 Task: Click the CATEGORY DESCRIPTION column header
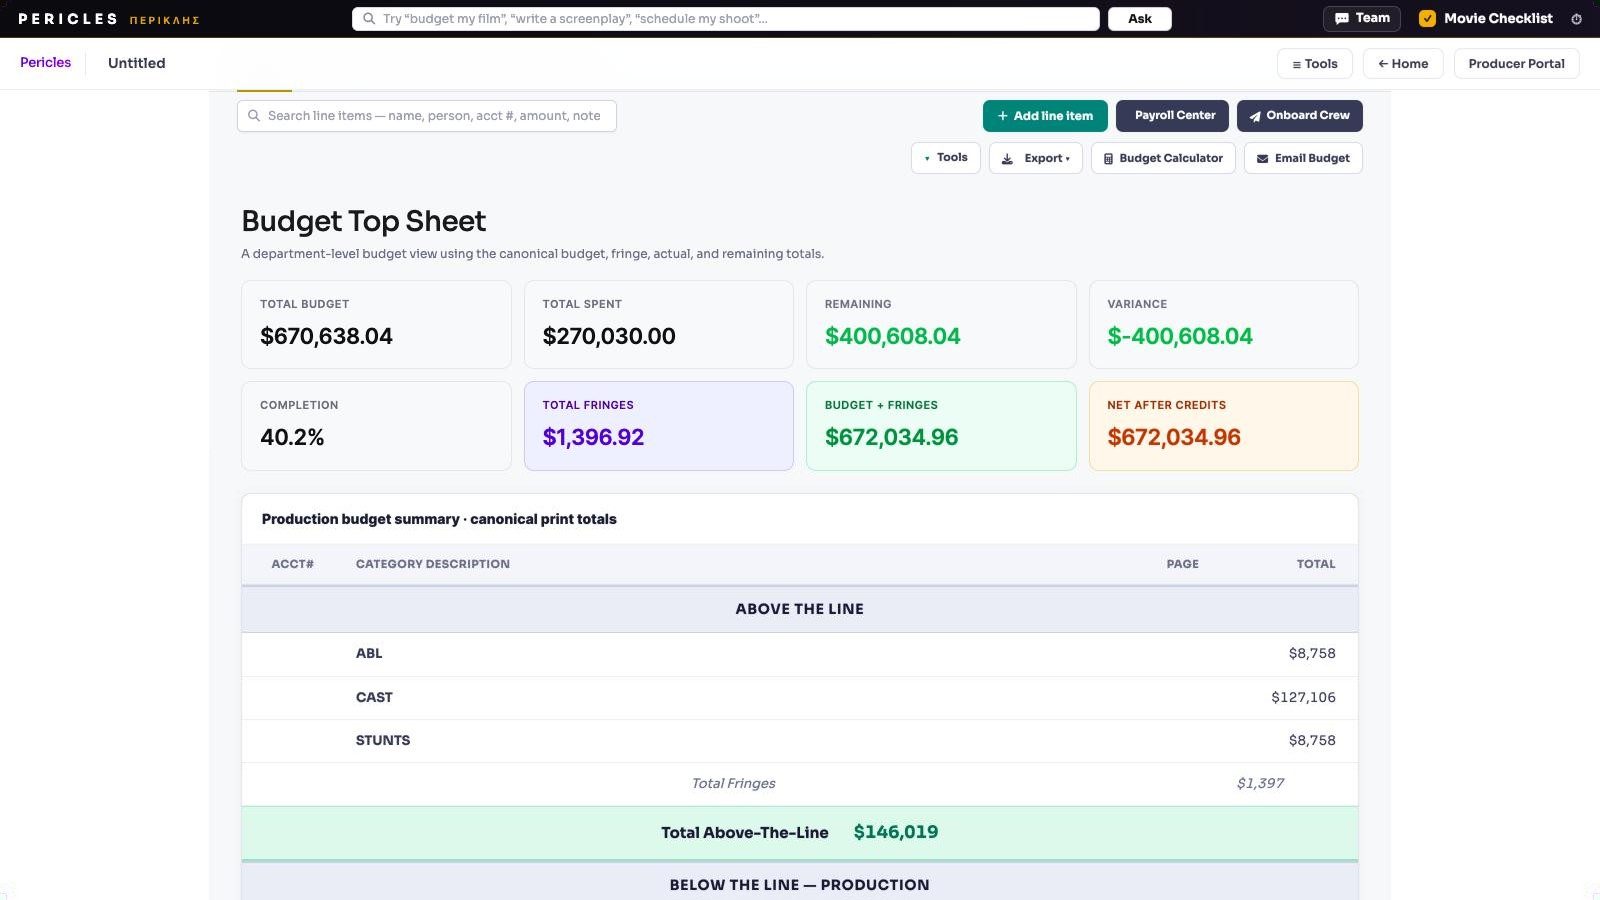pos(433,564)
